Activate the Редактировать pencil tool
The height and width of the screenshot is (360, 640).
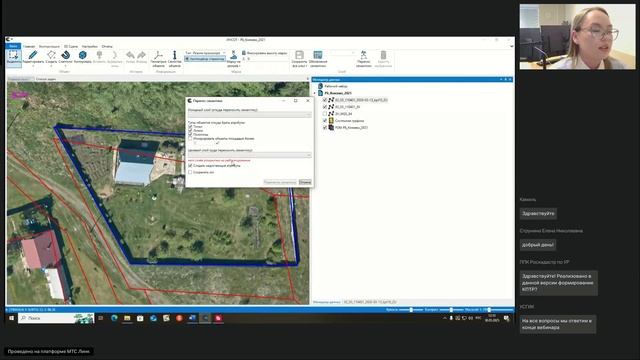[x=33, y=58]
